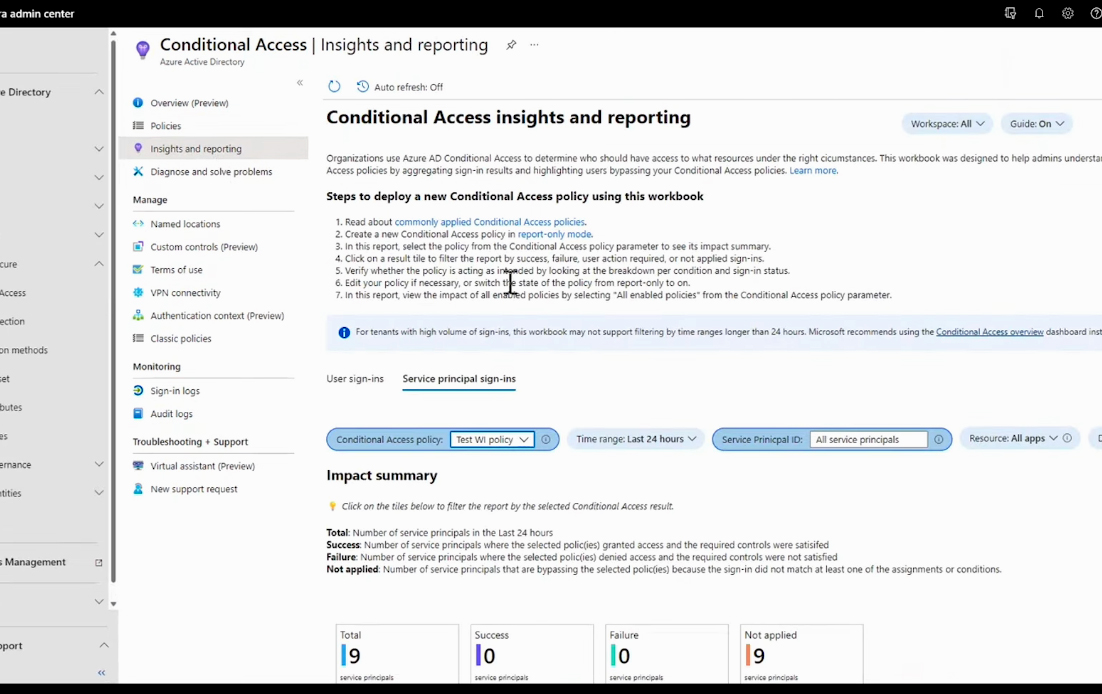
Task: Click info icon beside Conditional Access policy dropdown
Action: [545, 439]
